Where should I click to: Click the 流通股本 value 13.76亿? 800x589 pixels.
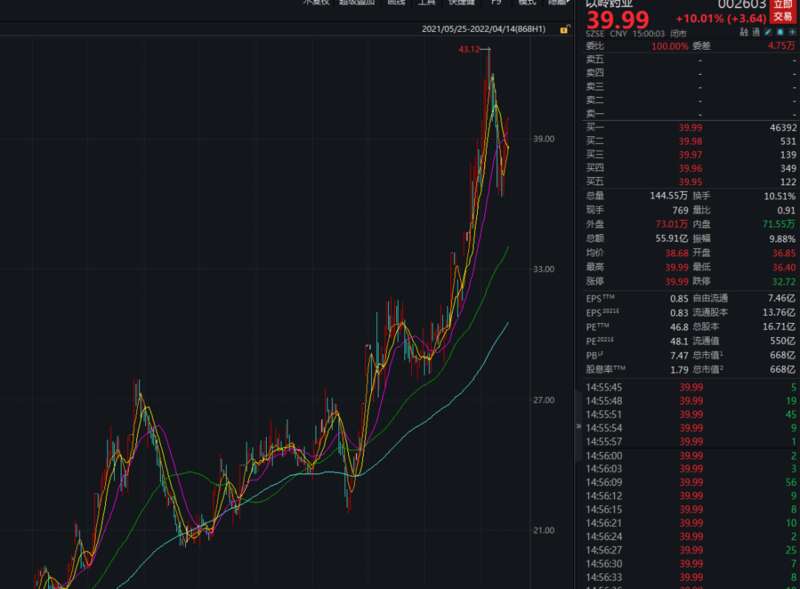[779, 312]
